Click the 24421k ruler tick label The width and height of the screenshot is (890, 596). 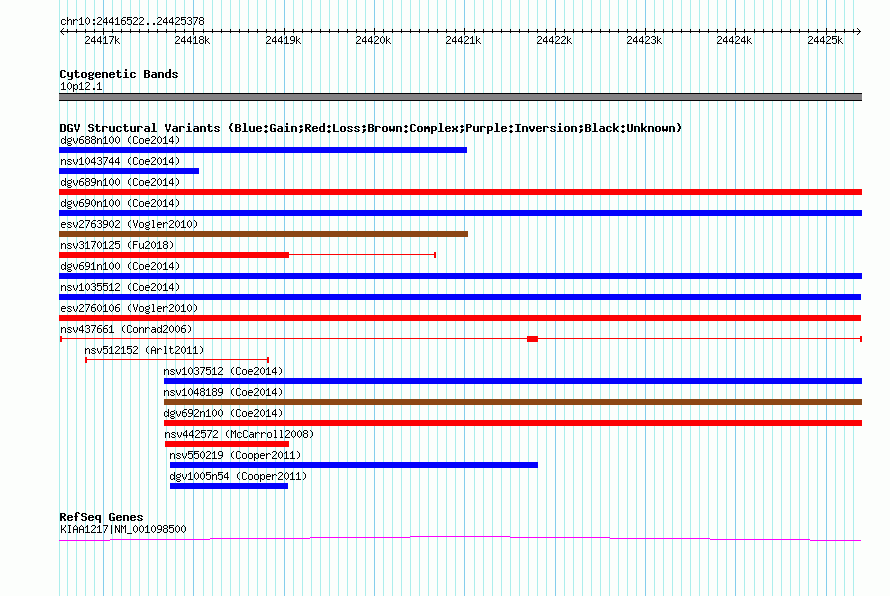pos(463,40)
